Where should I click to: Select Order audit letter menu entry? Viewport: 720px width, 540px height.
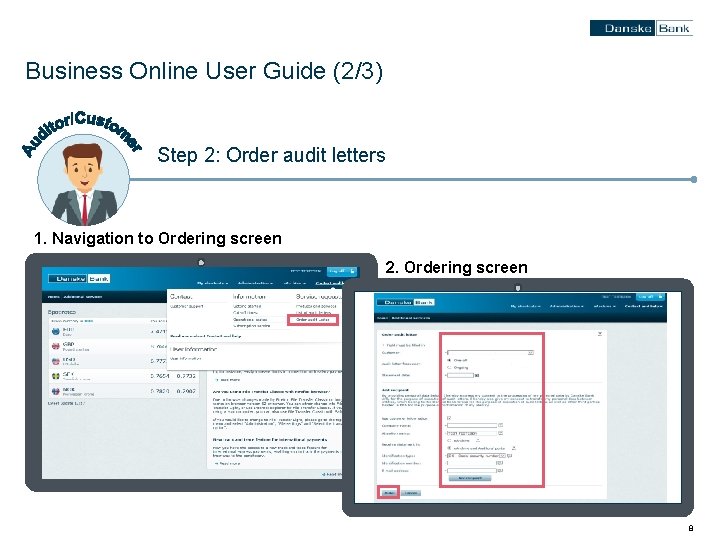coord(313,320)
